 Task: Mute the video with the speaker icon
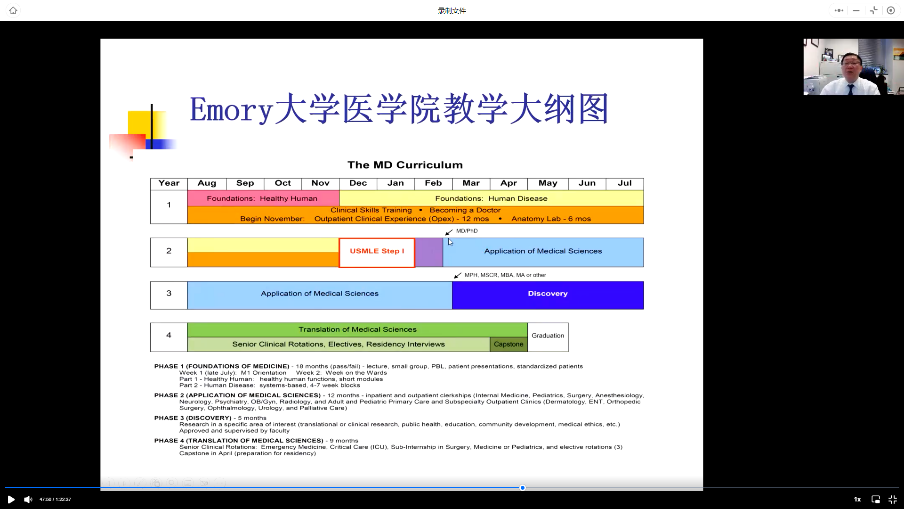[x=28, y=499]
